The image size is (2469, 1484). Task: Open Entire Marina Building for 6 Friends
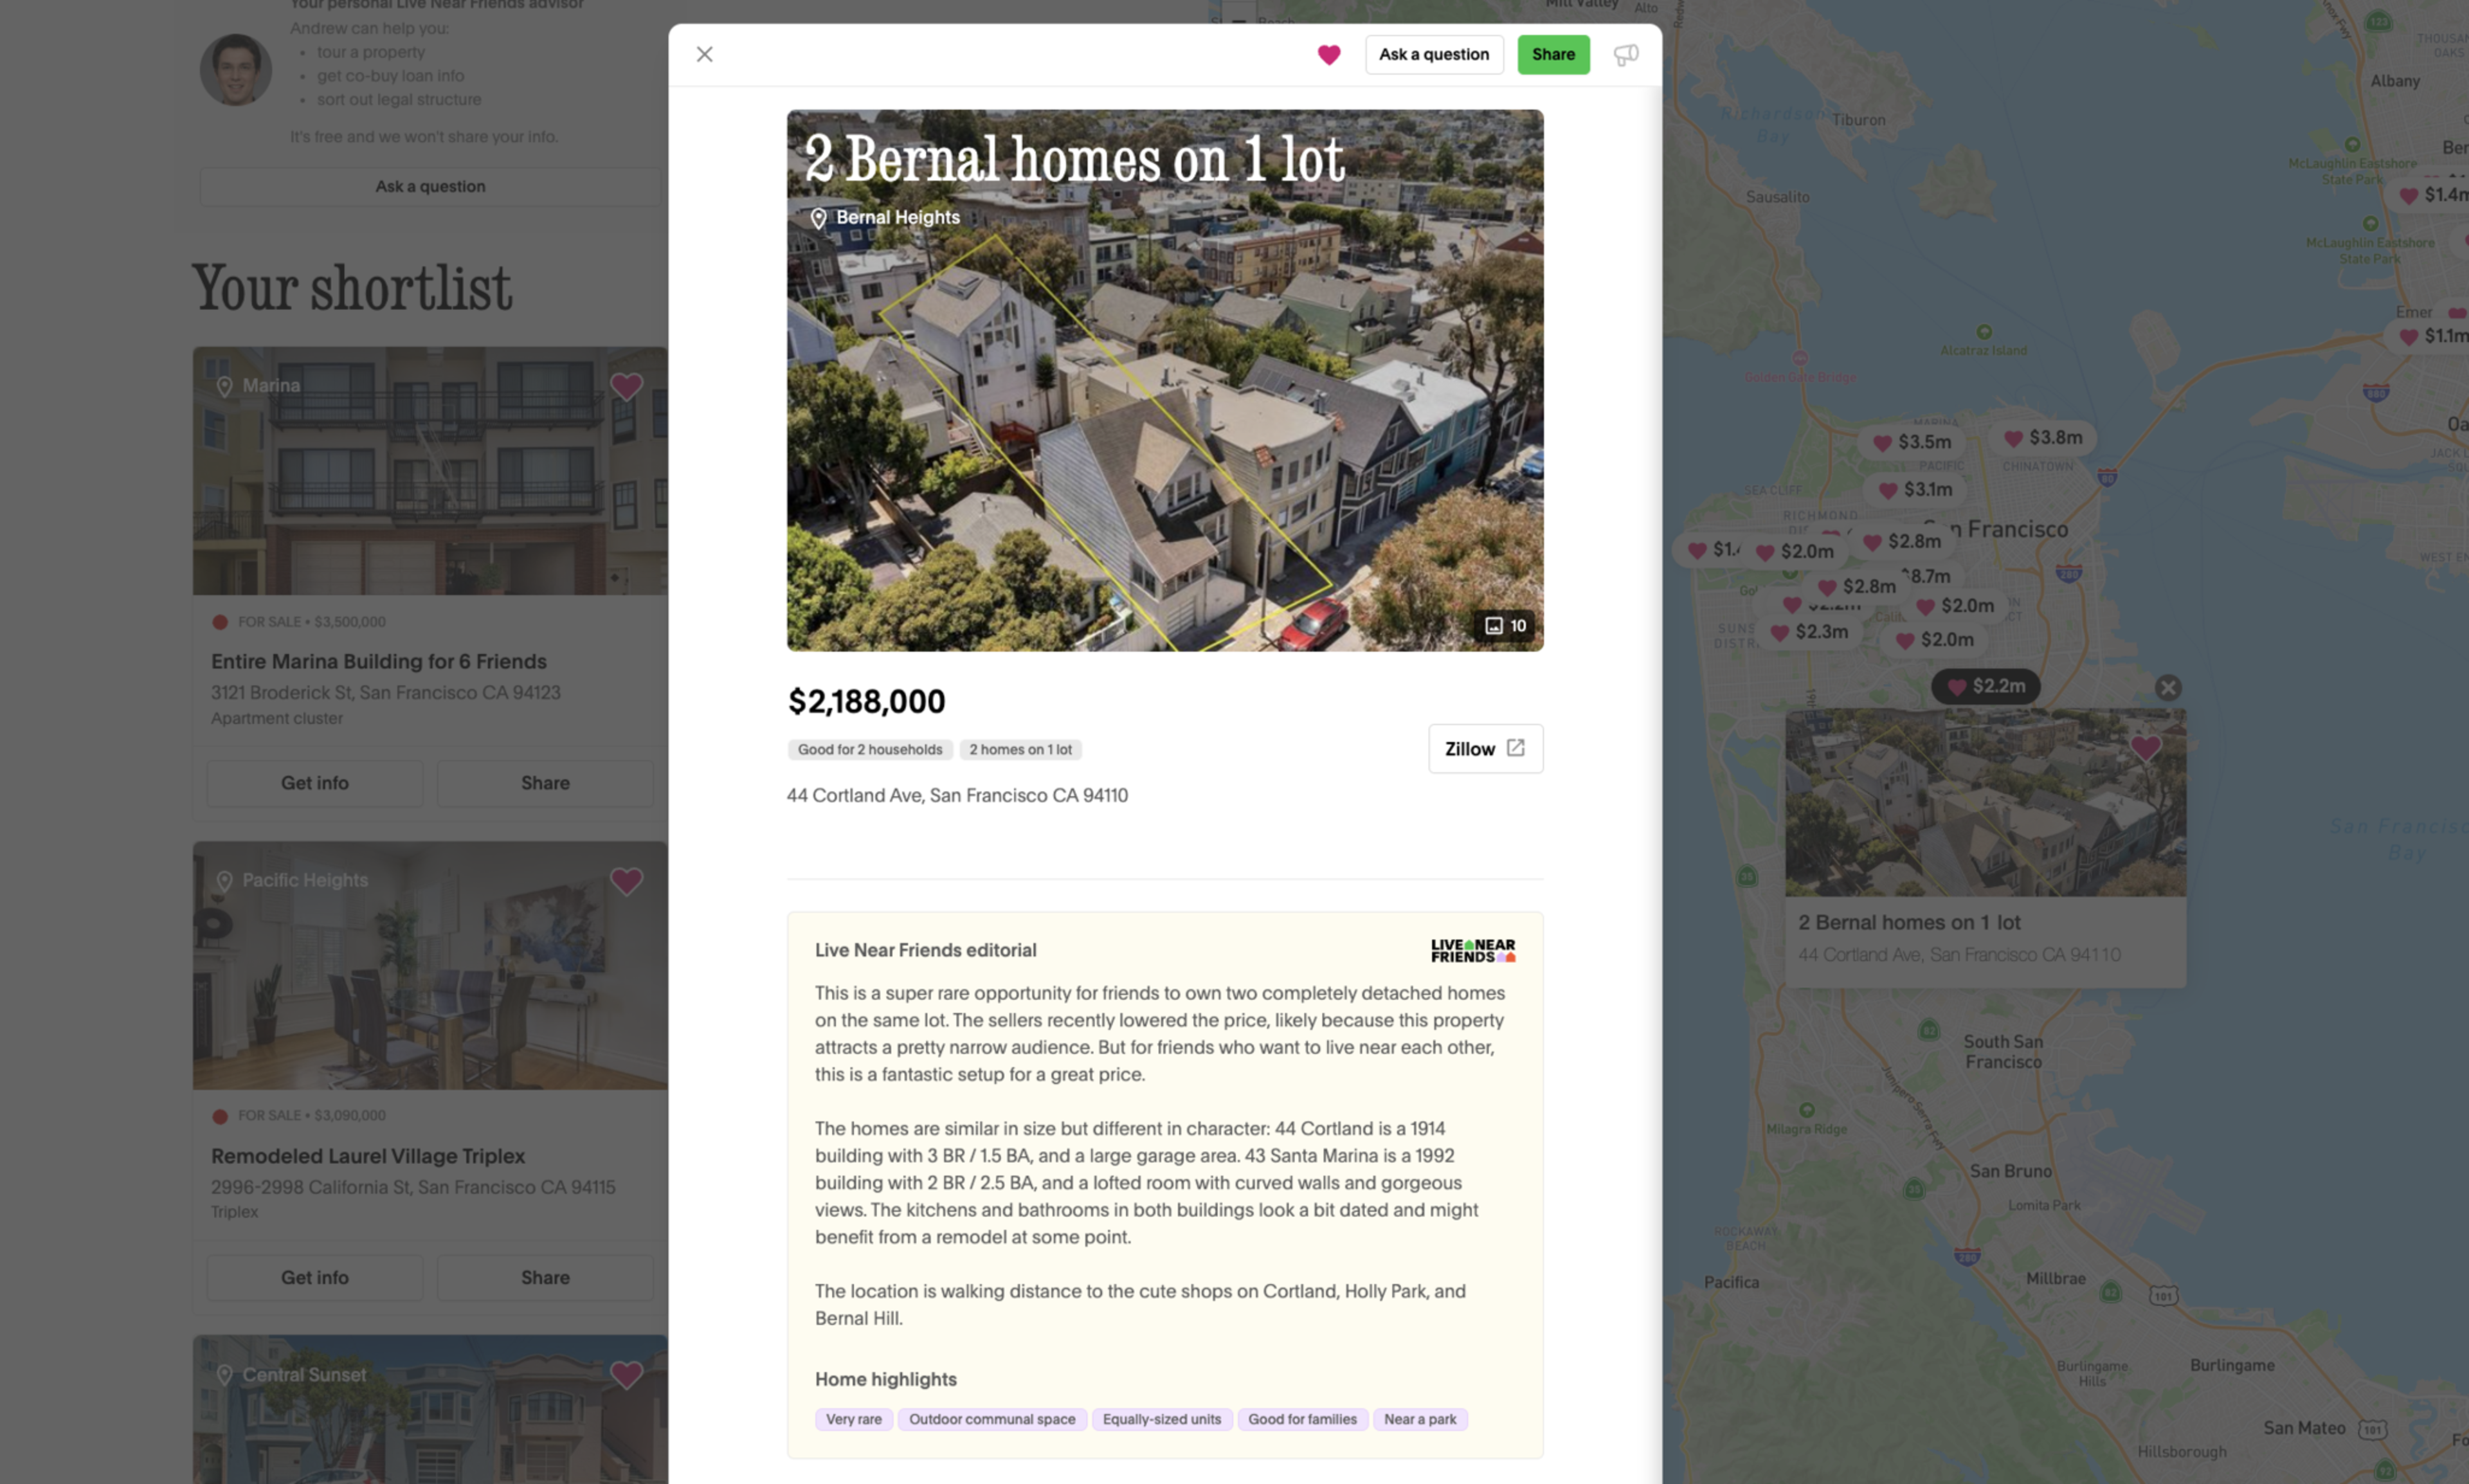(378, 661)
